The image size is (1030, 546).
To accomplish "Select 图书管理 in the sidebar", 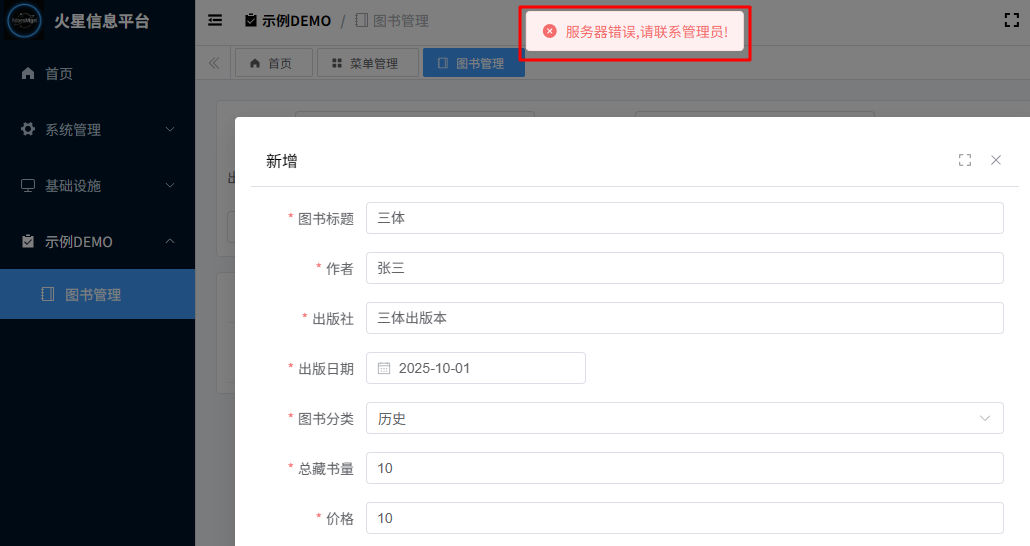I will pos(93,295).
